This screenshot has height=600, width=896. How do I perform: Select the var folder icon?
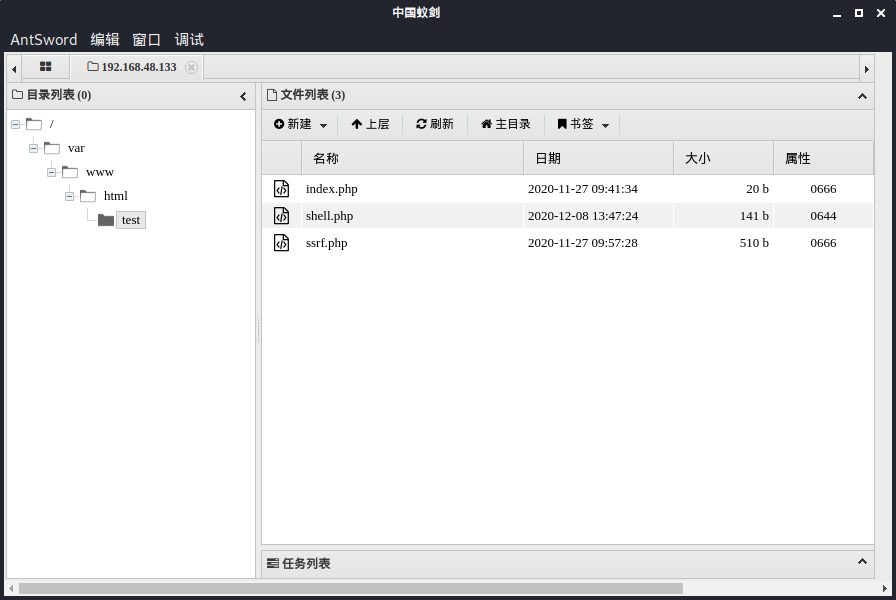(x=52, y=148)
